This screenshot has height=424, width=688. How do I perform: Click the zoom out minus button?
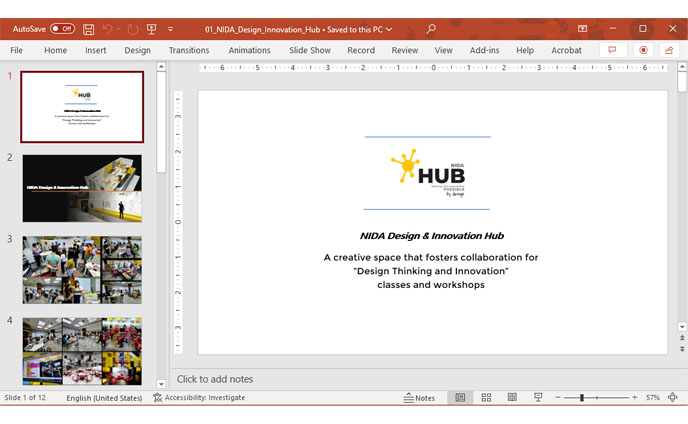pyautogui.click(x=558, y=398)
